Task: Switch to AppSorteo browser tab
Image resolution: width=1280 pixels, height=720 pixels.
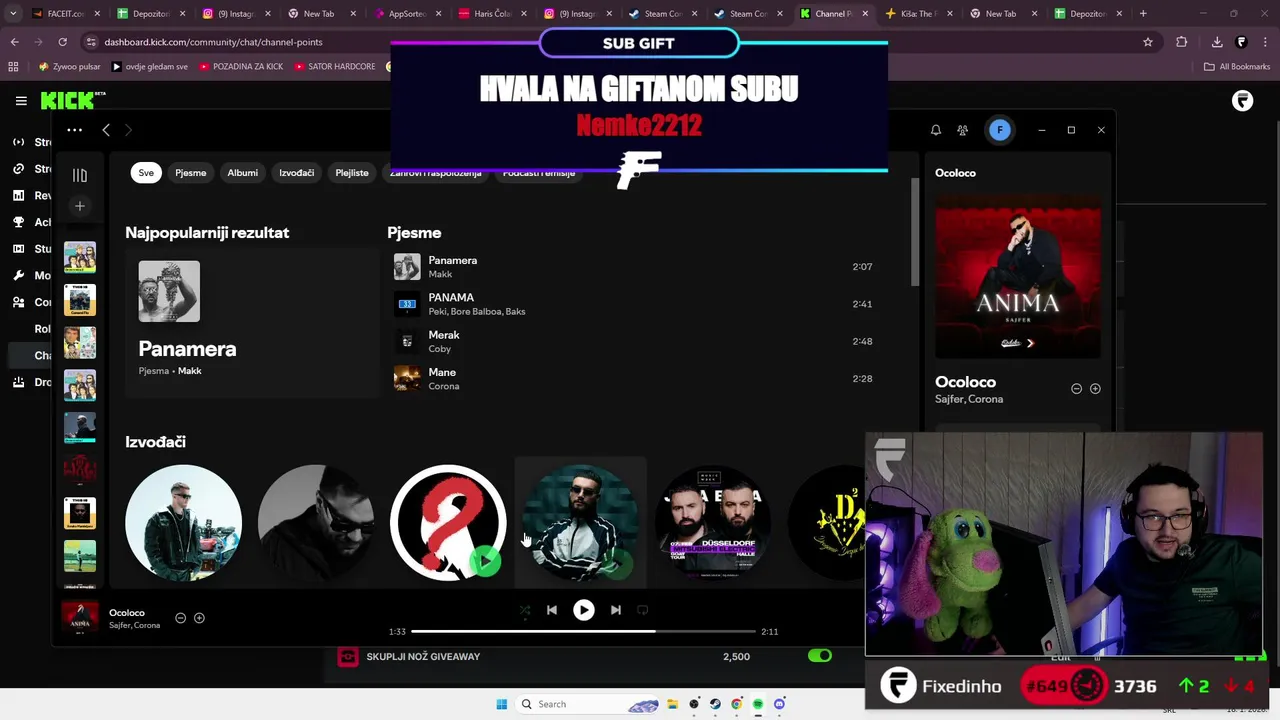Action: tap(407, 14)
